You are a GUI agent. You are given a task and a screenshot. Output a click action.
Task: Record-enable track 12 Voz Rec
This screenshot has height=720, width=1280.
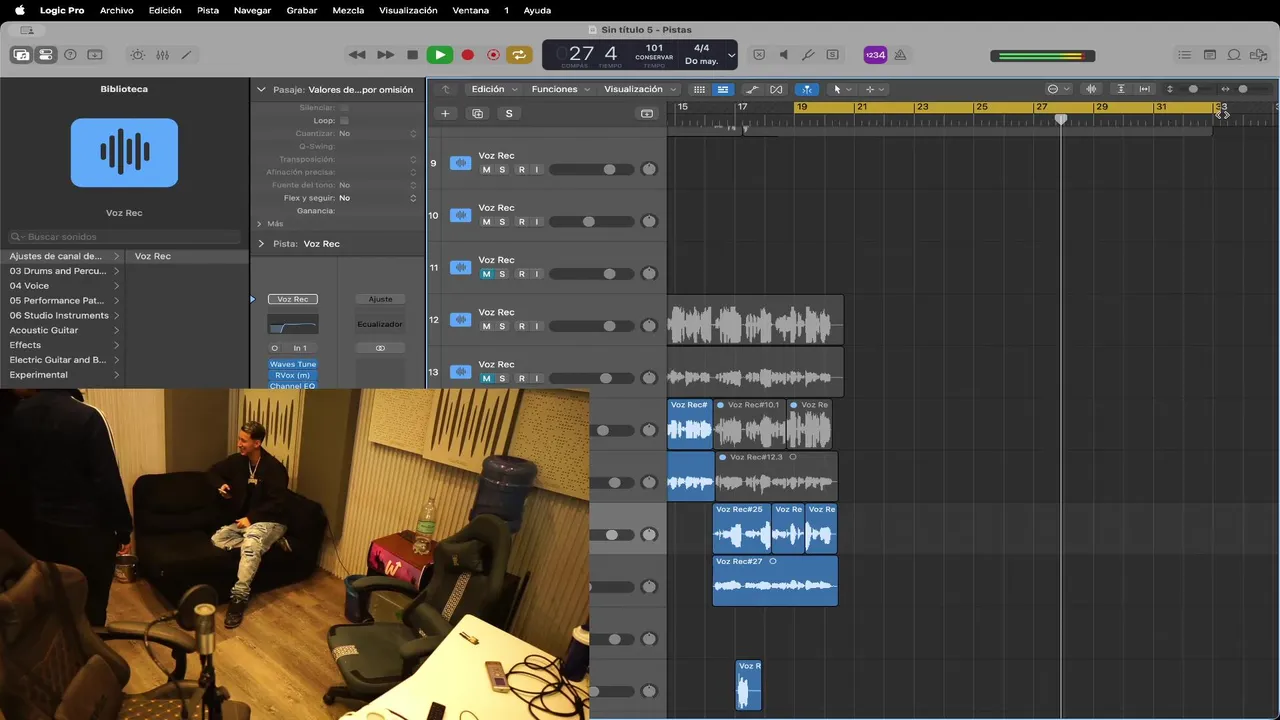pos(520,326)
